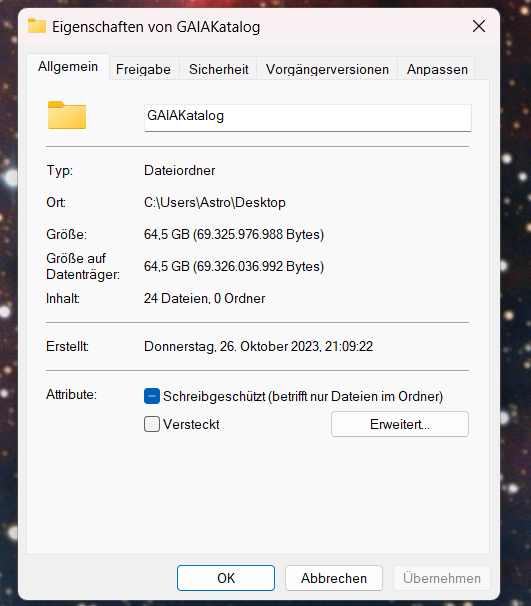Click the Abbrechen button
This screenshot has width=531, height=606.
pos(334,578)
